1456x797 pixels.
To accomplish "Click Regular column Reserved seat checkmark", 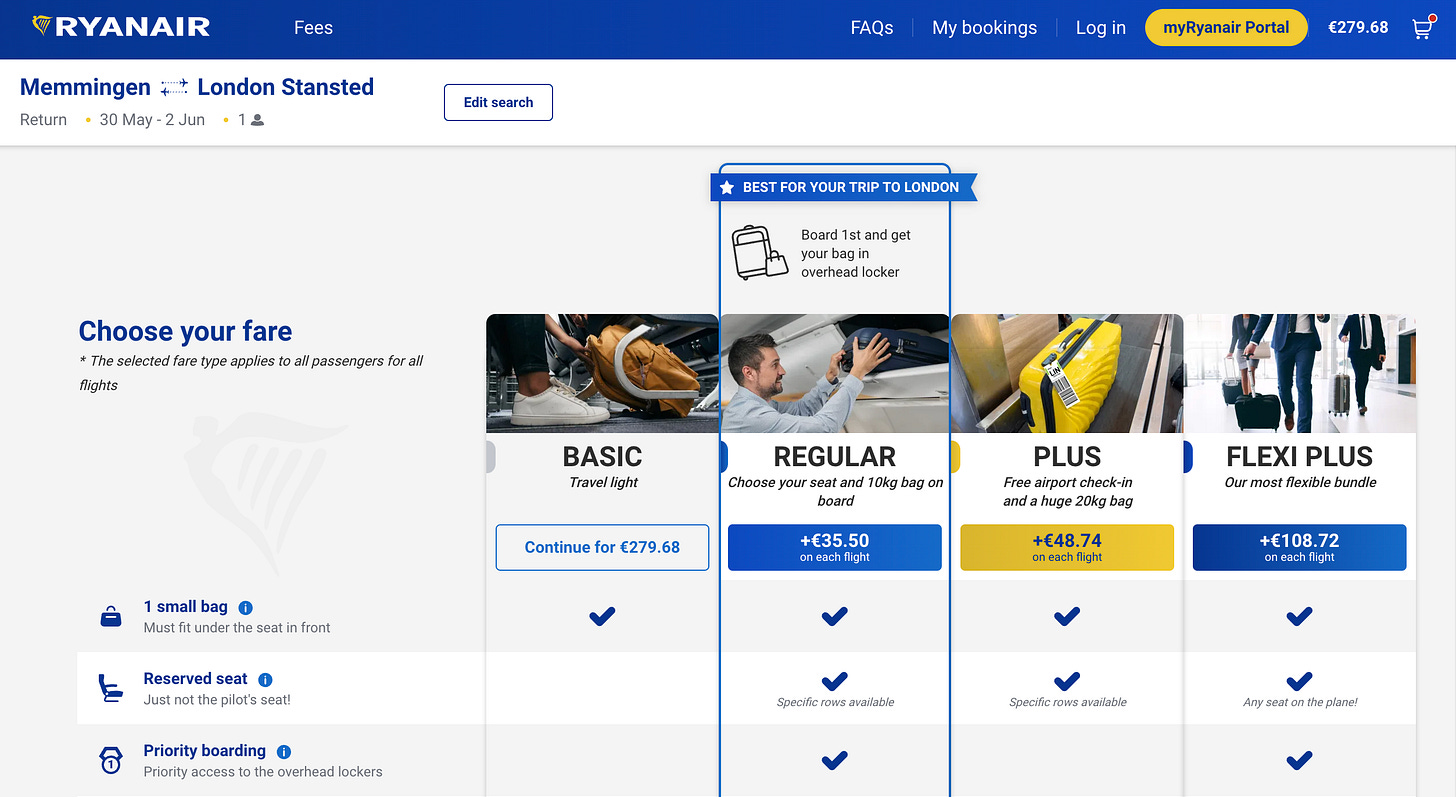I will tap(835, 682).
